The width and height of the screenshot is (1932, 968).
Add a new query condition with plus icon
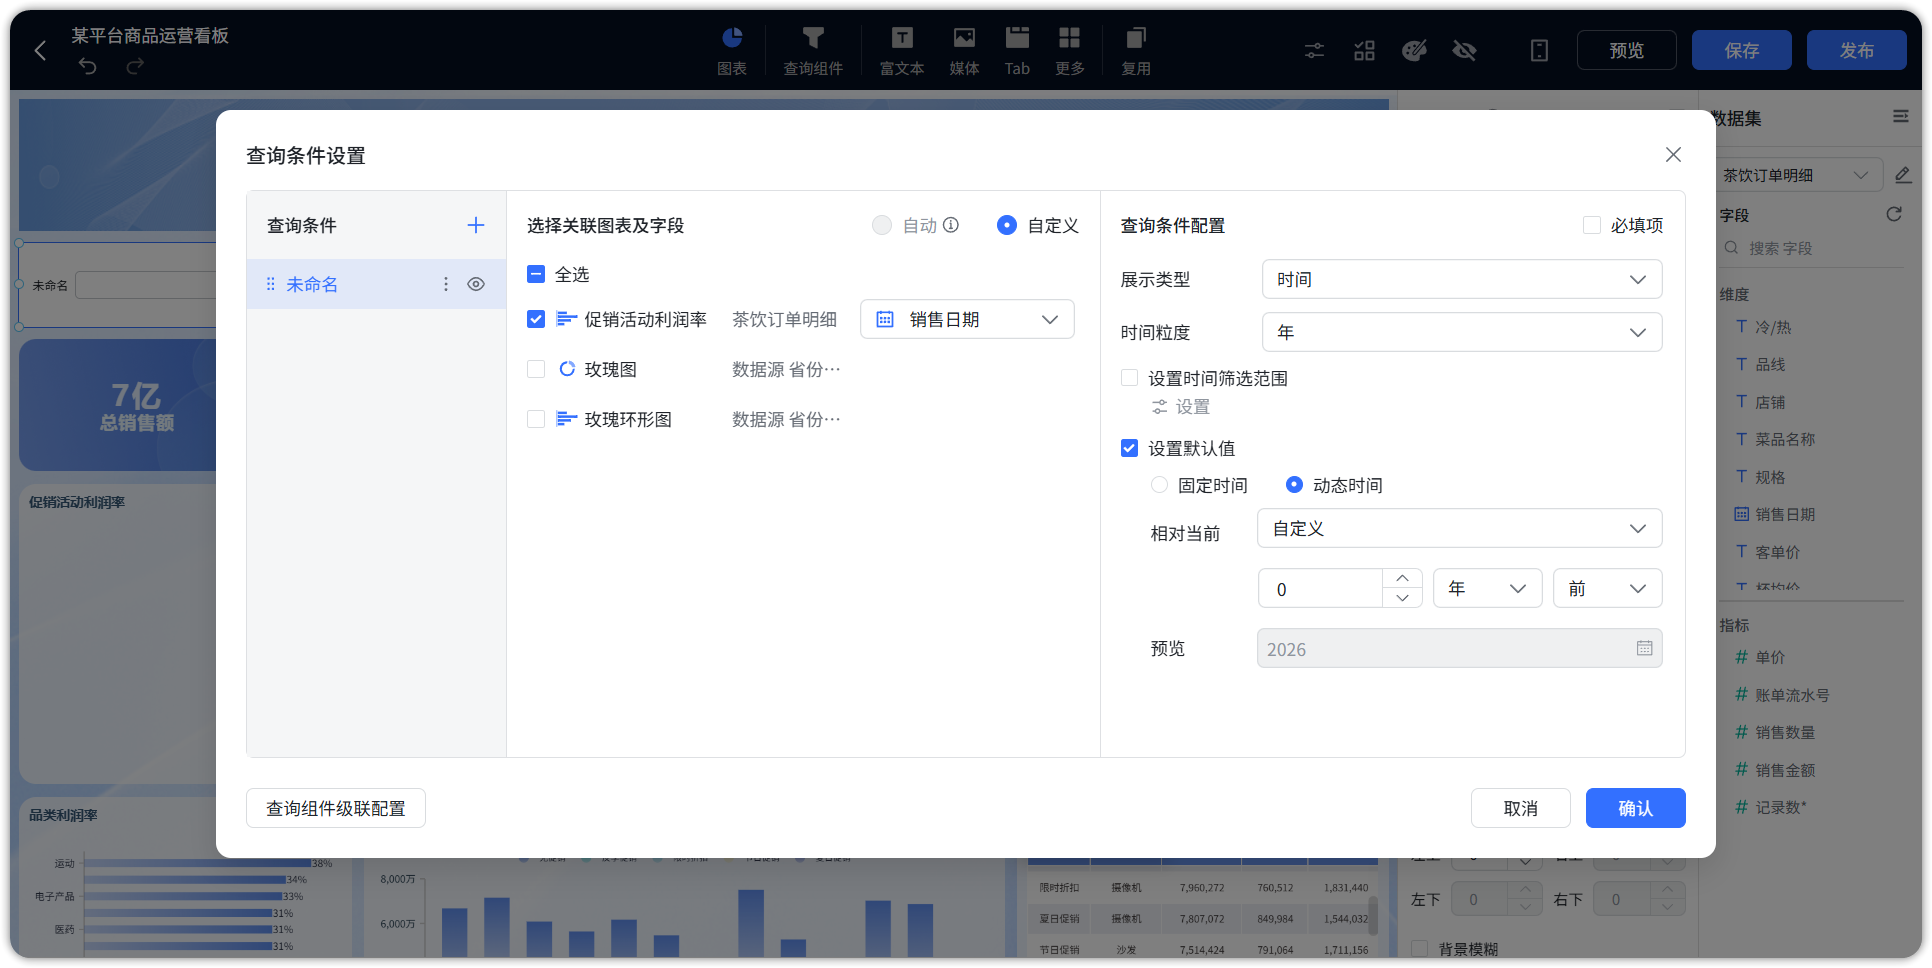[476, 225]
